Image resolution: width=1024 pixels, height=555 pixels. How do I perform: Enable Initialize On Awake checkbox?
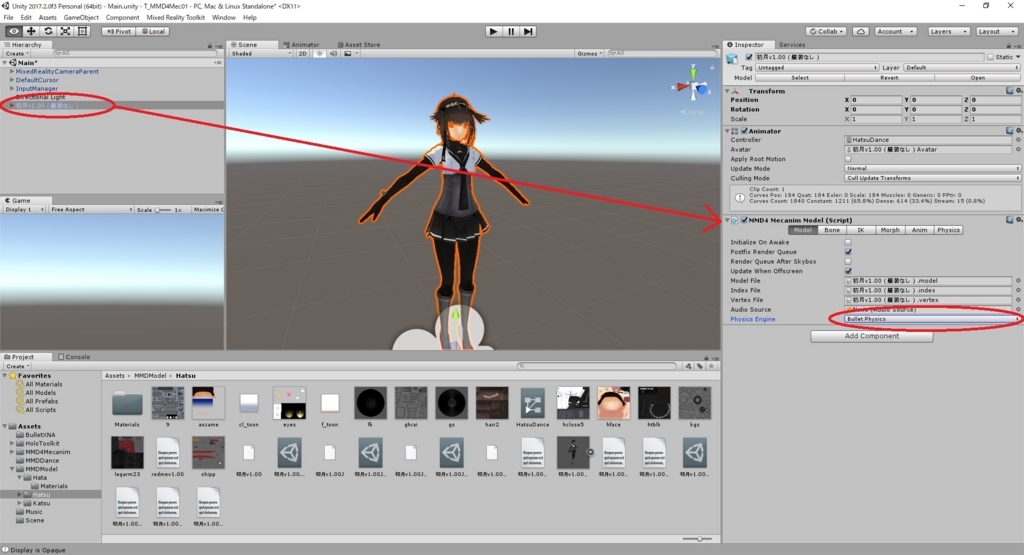coord(848,242)
